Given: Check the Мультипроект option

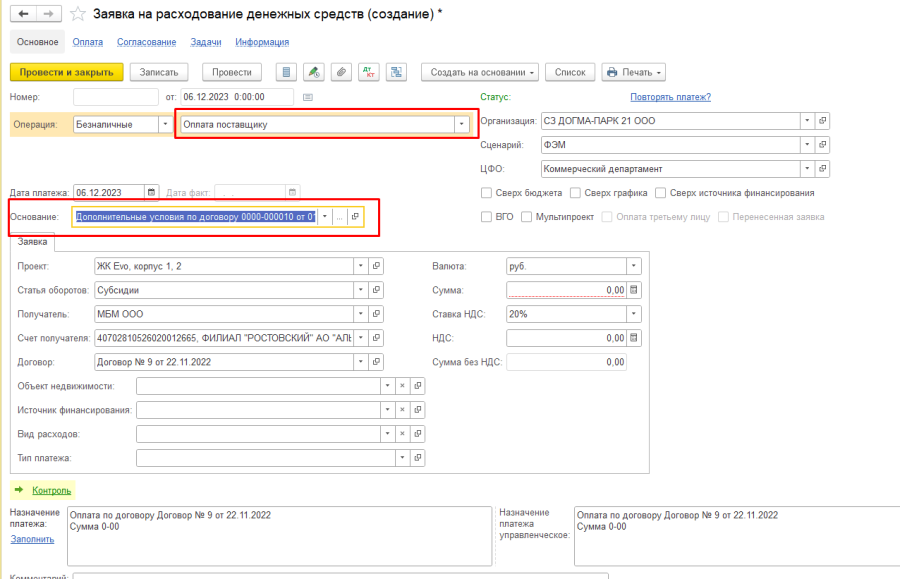Looking at the screenshot, I should click(x=526, y=217).
